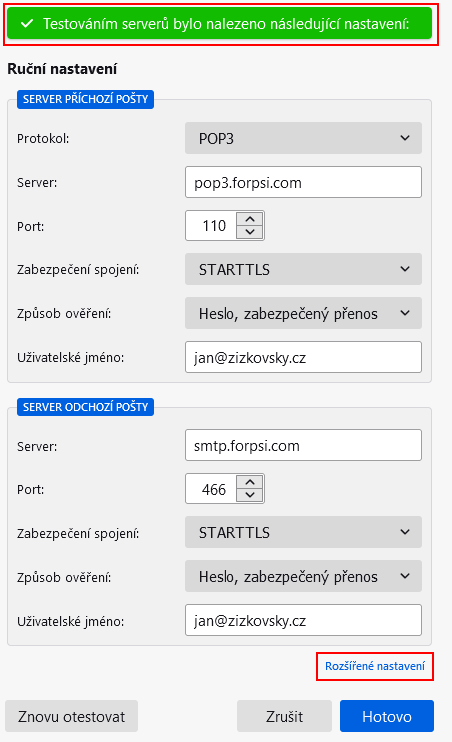Click the outgoing port 466 number field
The width and height of the screenshot is (452, 742).
coord(212,489)
